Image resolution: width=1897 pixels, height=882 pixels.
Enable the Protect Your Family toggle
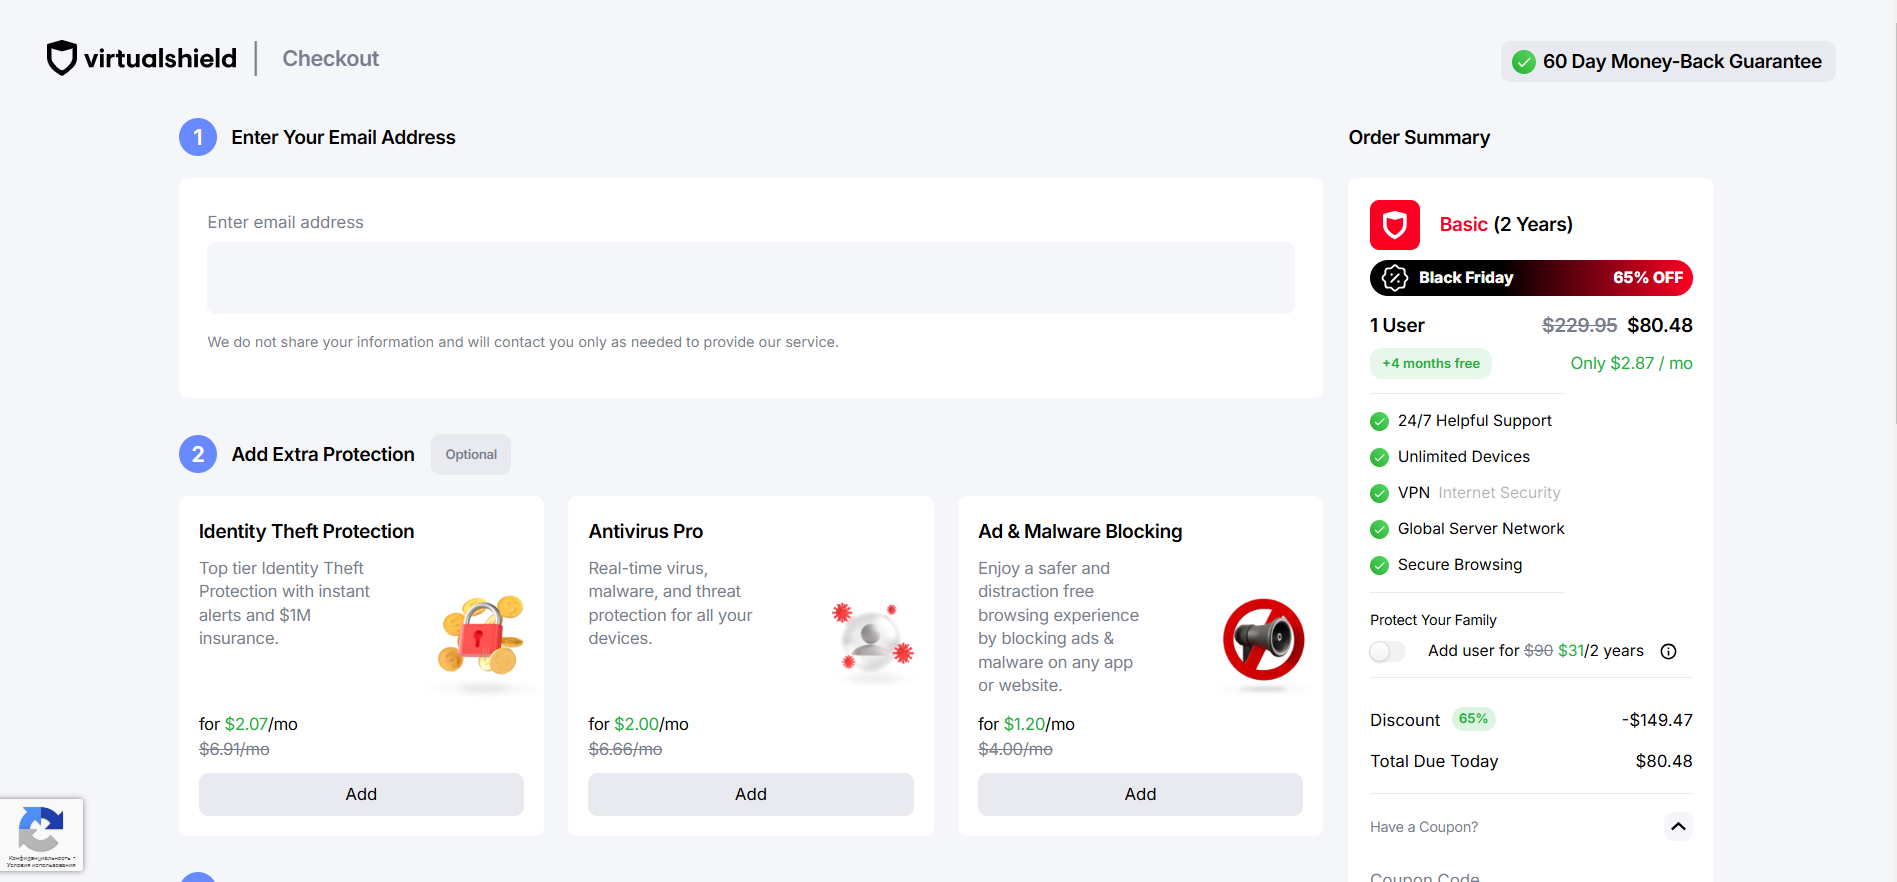[1387, 652]
